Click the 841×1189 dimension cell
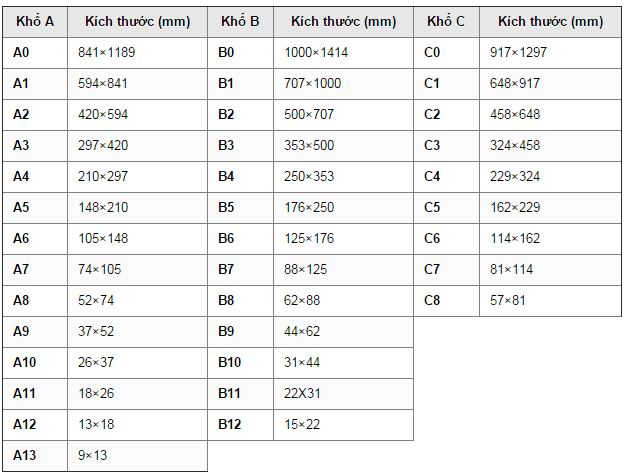Screen dimensions: 627x473 pos(107,52)
